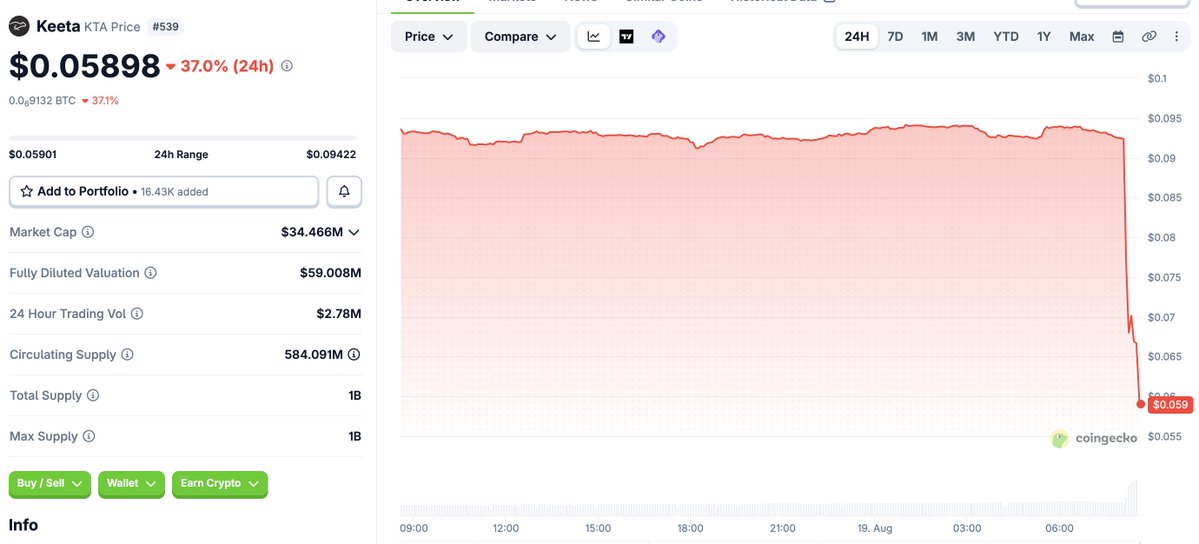Click the notification bell icon

tap(344, 191)
